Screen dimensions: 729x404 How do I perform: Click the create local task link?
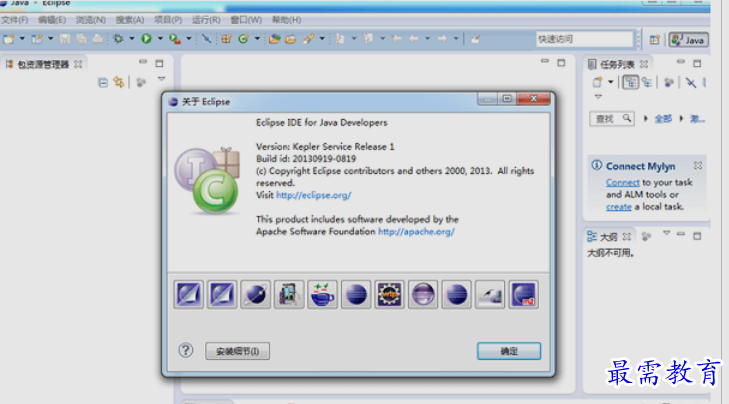coord(618,207)
